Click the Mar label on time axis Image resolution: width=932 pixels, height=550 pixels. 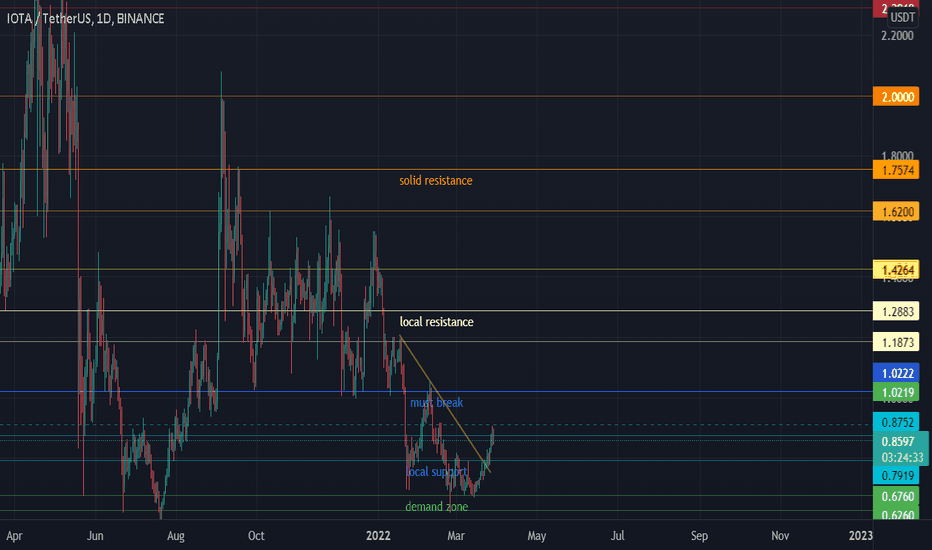click(x=455, y=536)
